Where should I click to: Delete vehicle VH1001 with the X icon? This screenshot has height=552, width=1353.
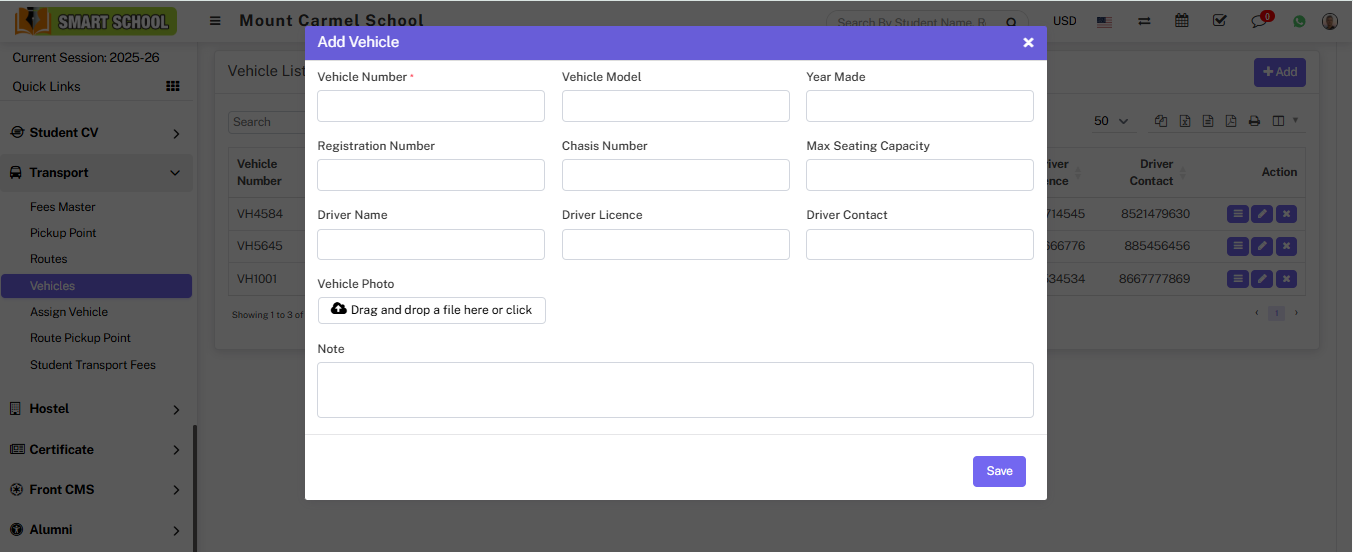1287,279
